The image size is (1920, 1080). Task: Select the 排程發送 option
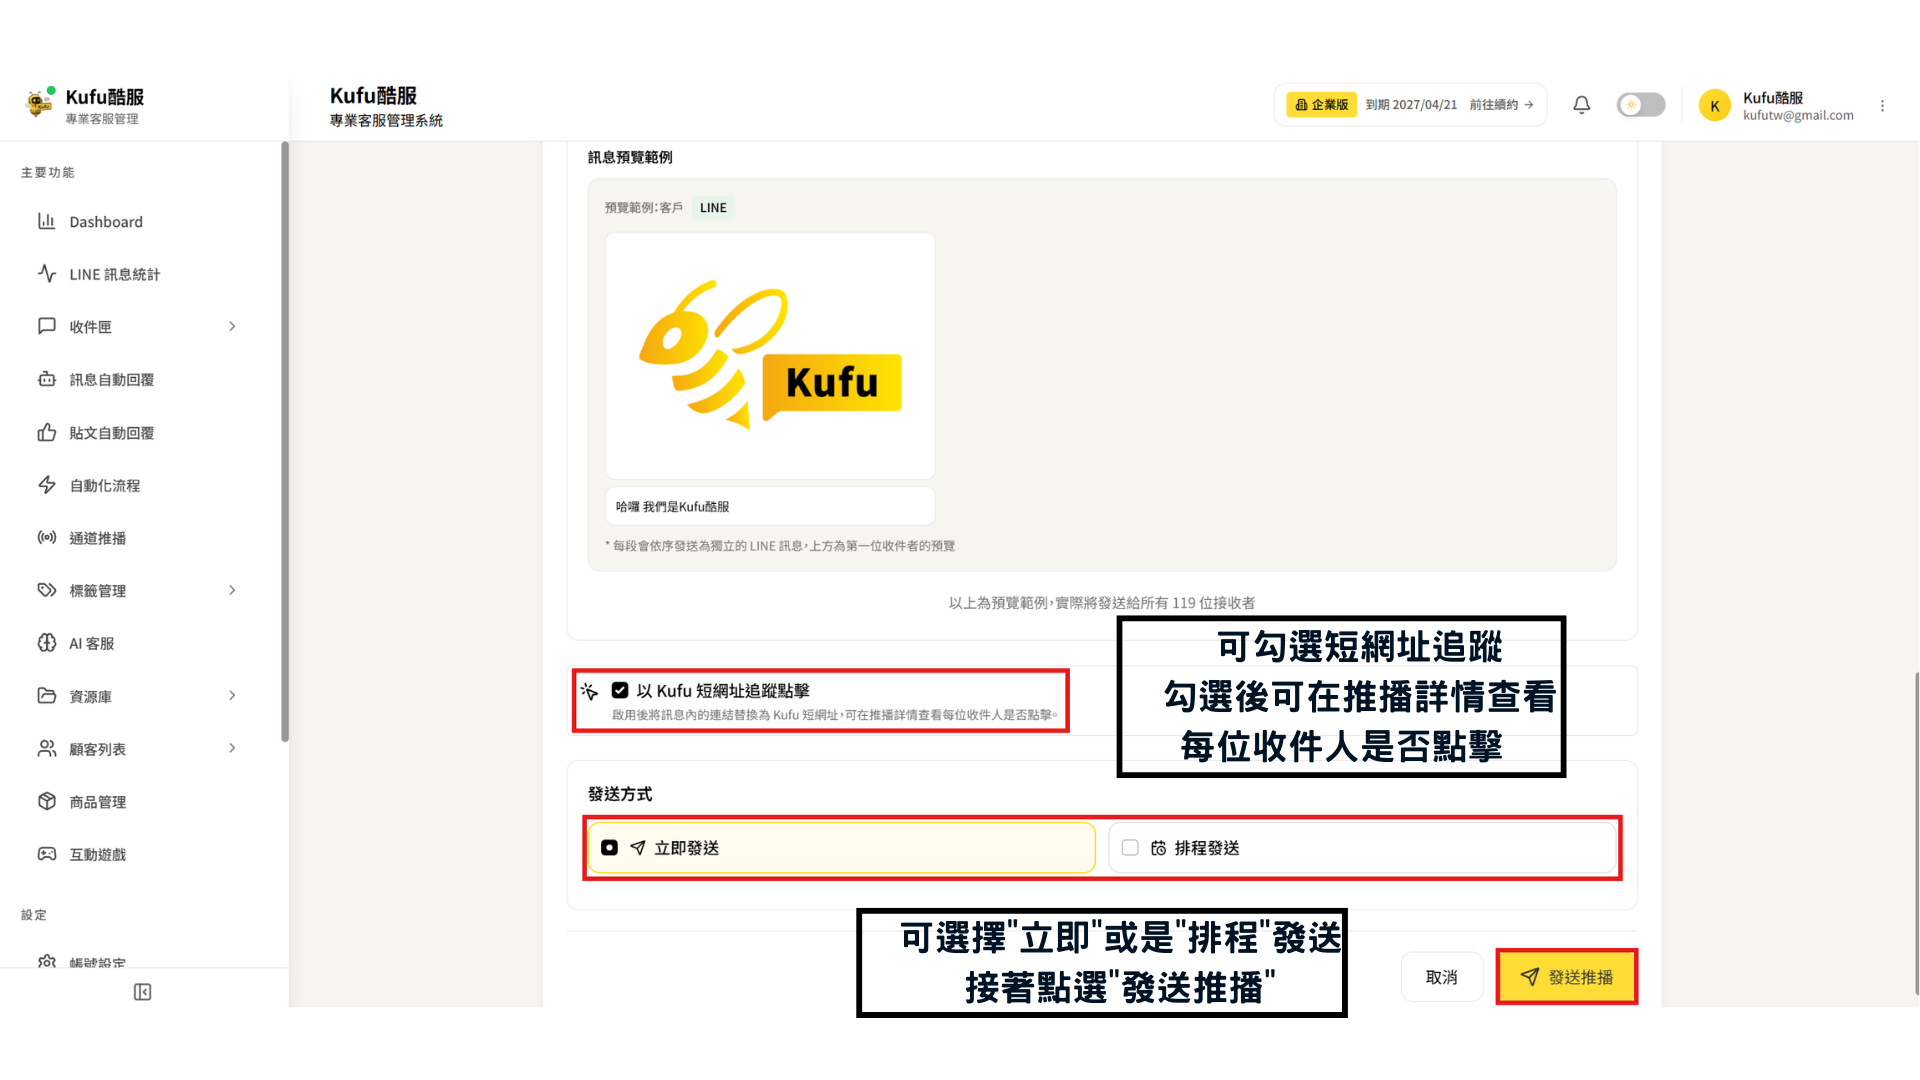pyautogui.click(x=1362, y=848)
